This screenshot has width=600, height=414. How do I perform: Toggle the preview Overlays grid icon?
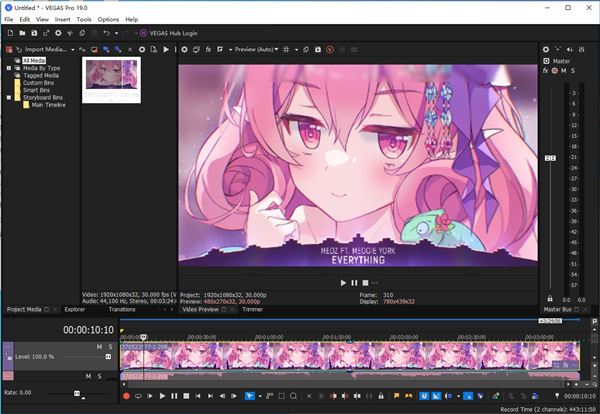(286, 49)
